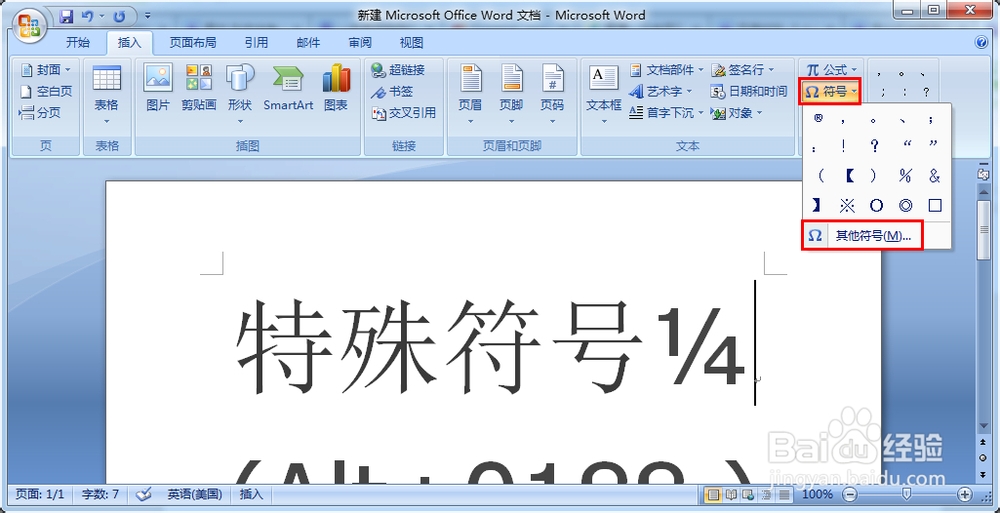The image size is (1000, 513).
Task: Insert ampersand & symbol from gallery
Action: [x=935, y=175]
